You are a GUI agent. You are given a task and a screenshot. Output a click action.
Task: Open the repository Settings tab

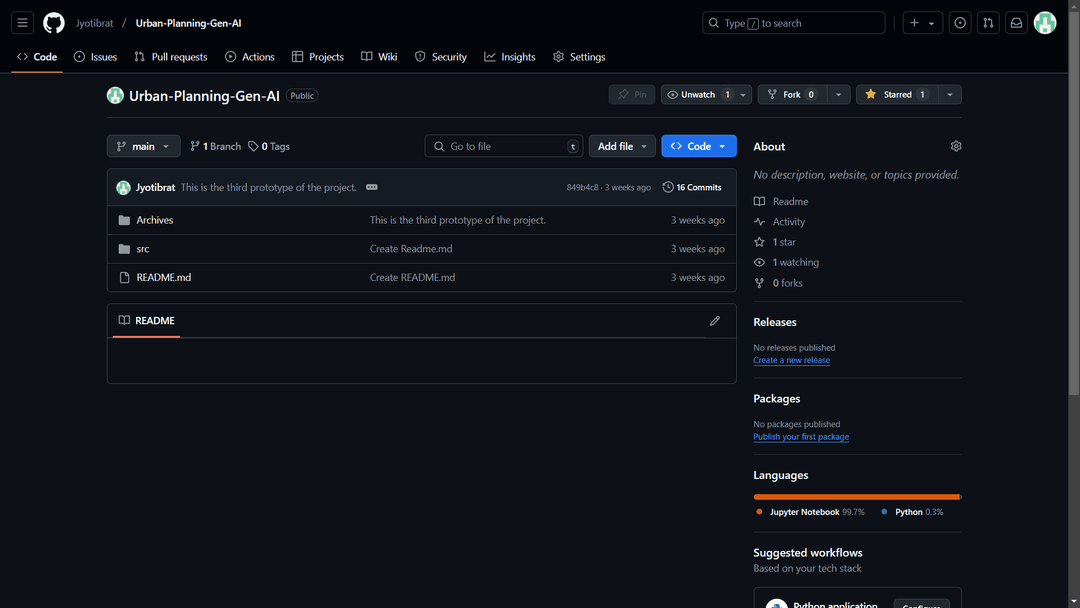579,57
